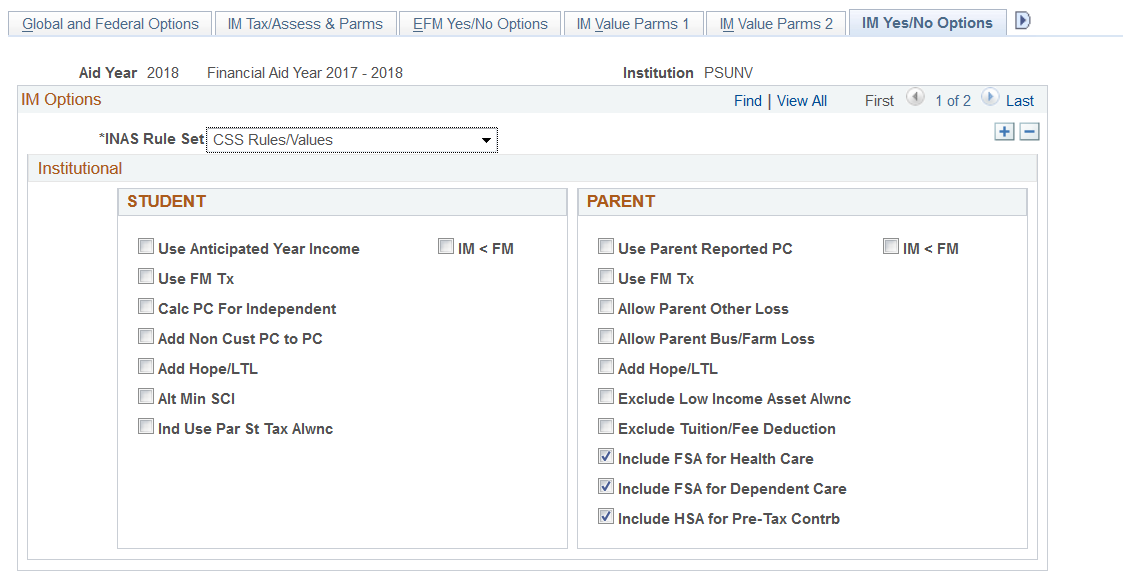The image size is (1128, 576).
Task: Enable Exclude Tuition/Fee Deduction
Action: pos(606,426)
